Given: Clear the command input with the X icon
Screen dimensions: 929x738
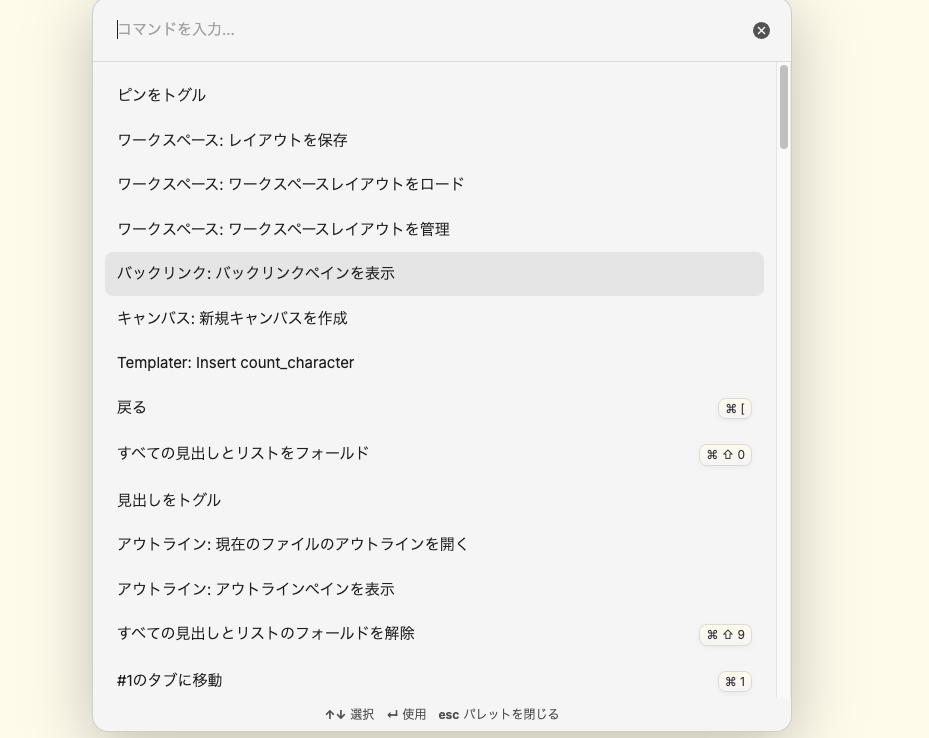Looking at the screenshot, I should point(761,30).
